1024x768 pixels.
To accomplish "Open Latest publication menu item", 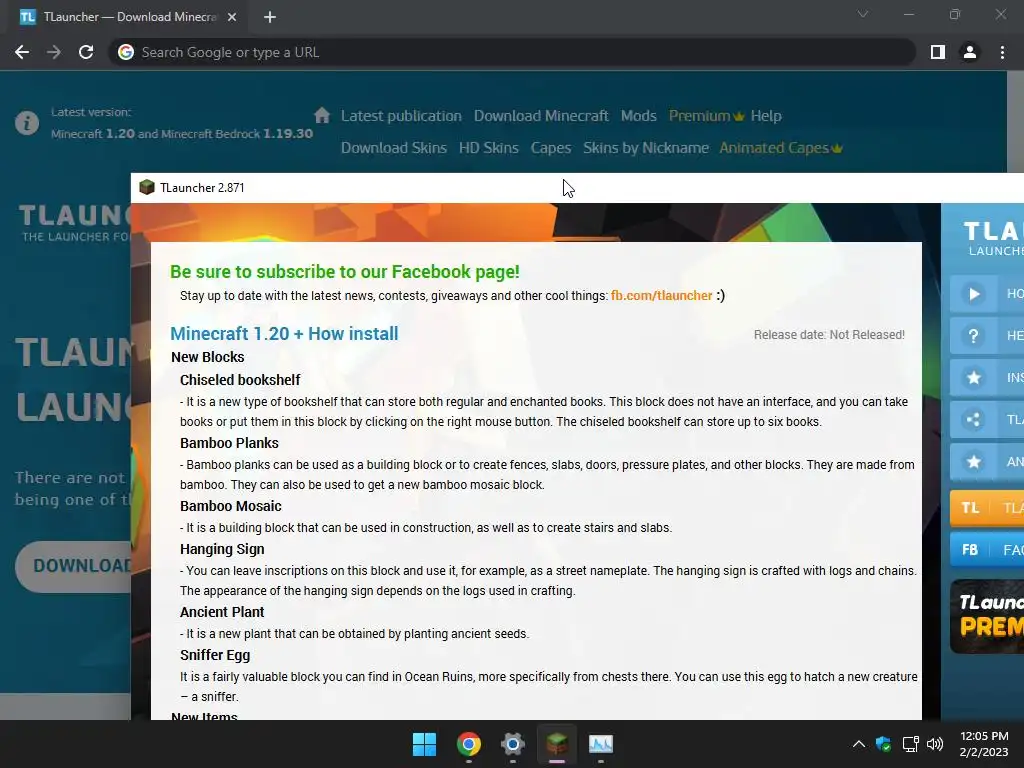I will click(401, 116).
